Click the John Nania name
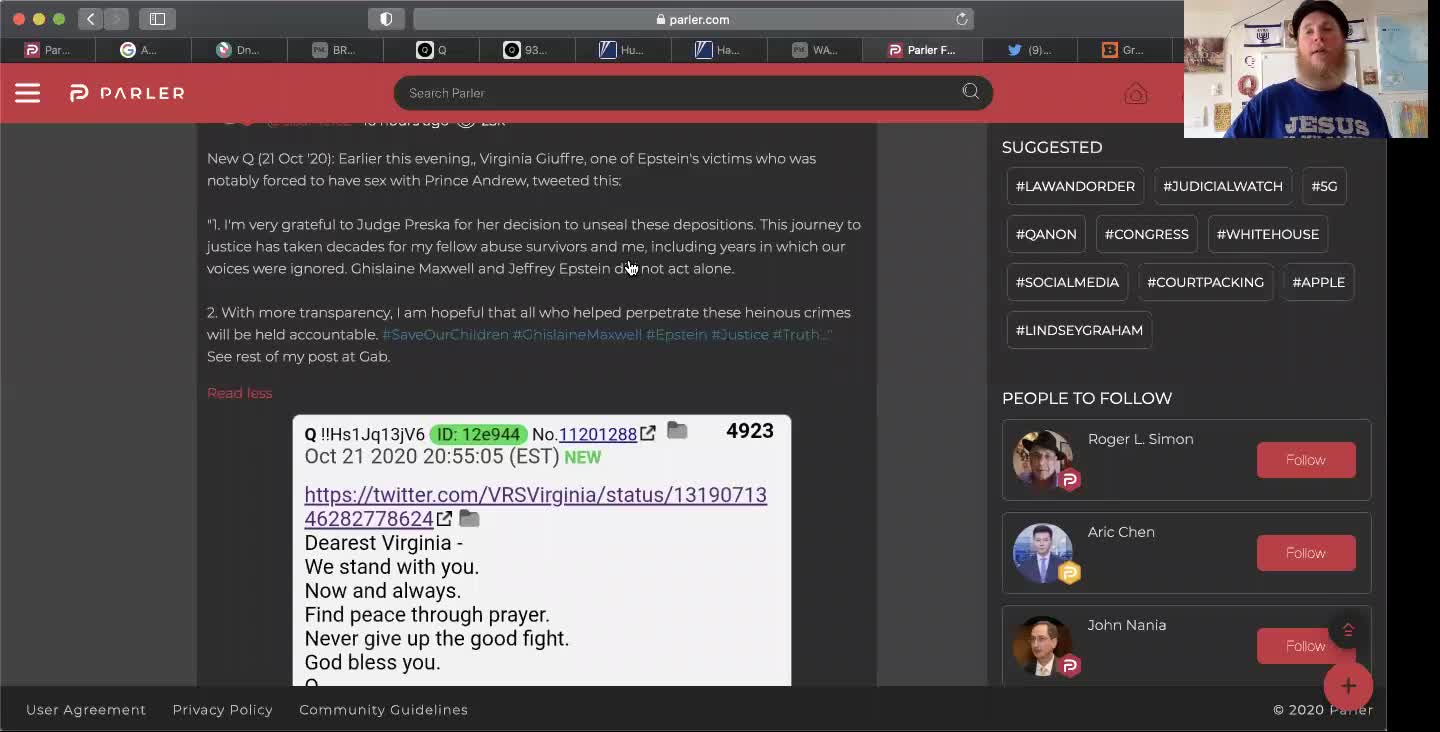Image resolution: width=1440 pixels, height=732 pixels. click(1127, 625)
